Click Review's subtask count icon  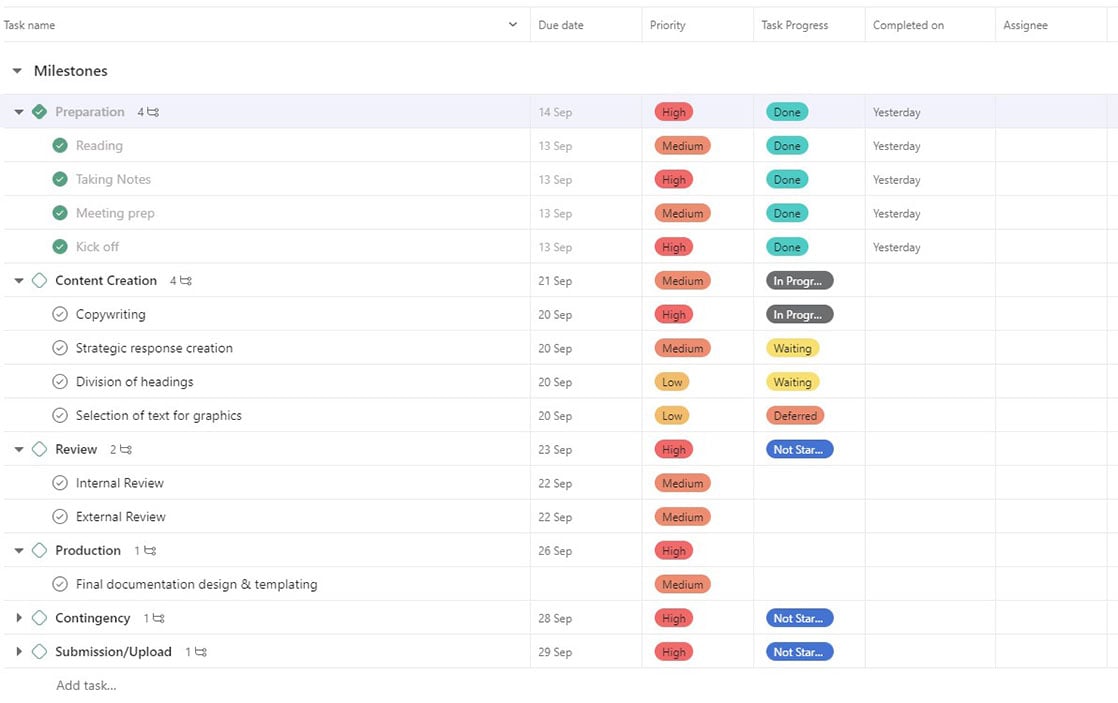121,450
